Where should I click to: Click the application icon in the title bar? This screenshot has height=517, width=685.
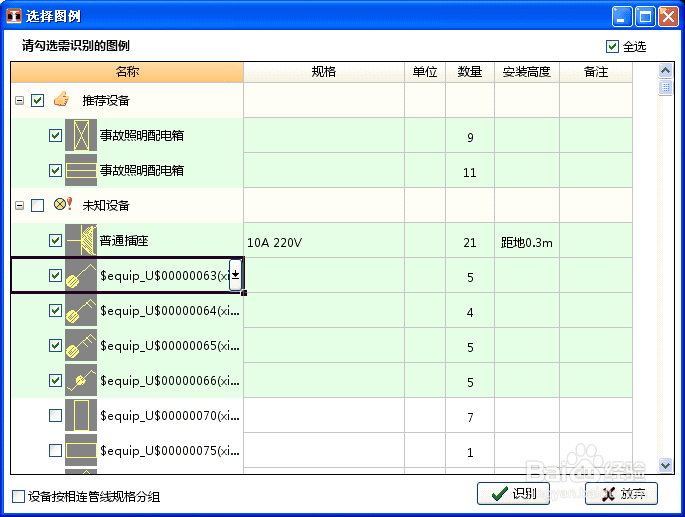point(14,16)
